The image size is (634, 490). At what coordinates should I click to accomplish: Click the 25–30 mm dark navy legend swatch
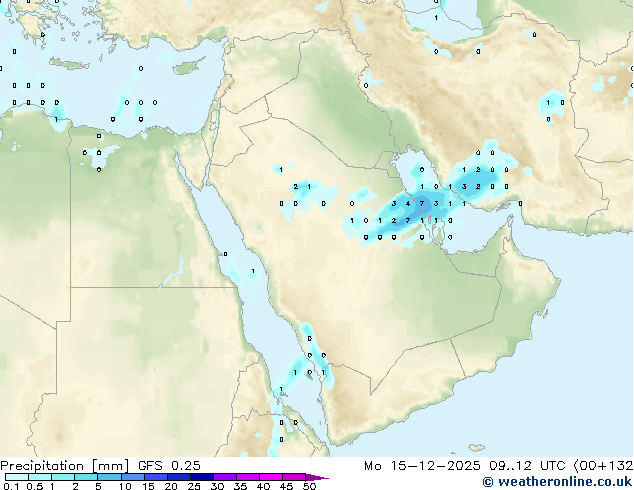coord(202,477)
